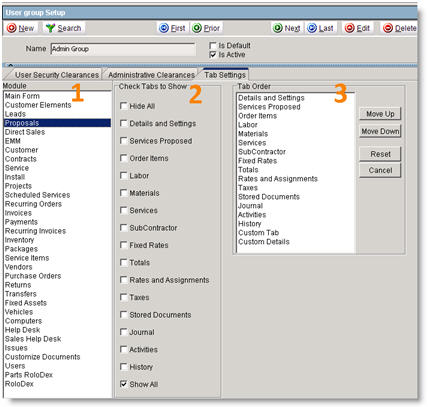Go to Next record icon
428x407 pixels.
click(277, 28)
